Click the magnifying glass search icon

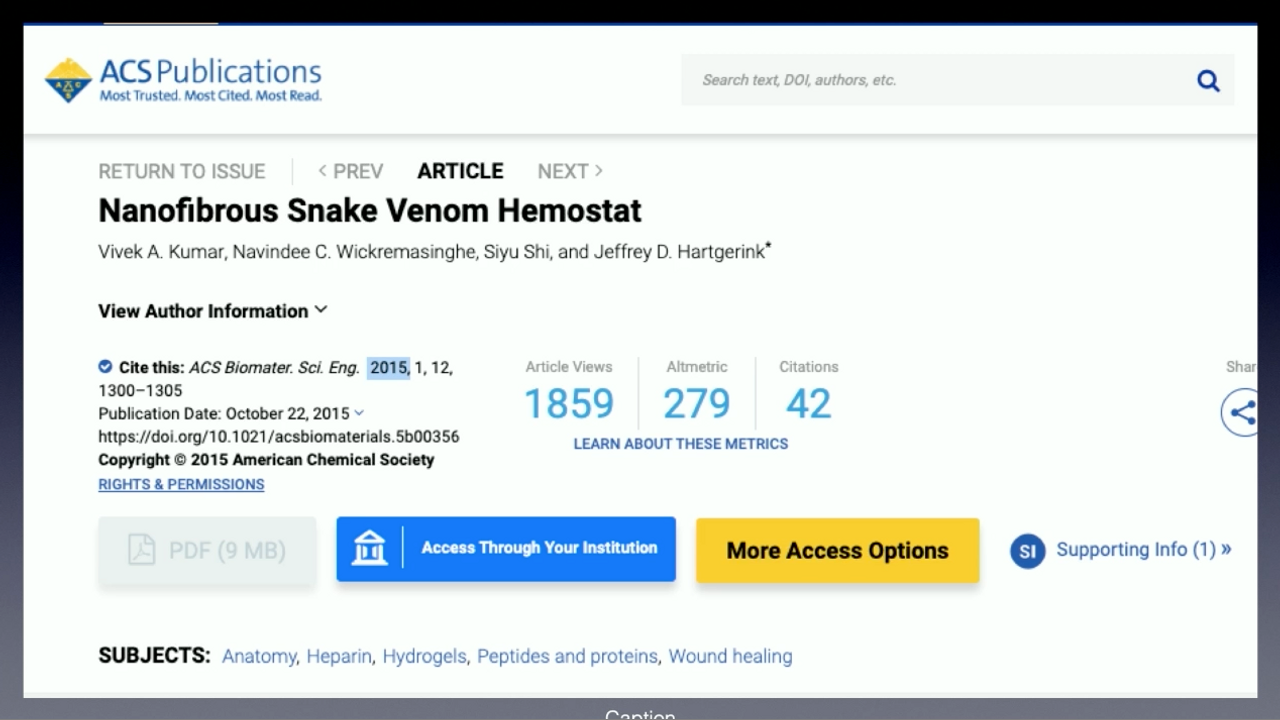(1208, 81)
